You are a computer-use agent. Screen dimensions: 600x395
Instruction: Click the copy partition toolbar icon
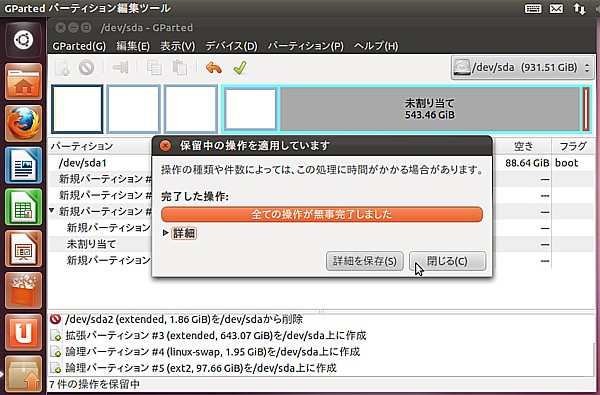click(x=155, y=68)
